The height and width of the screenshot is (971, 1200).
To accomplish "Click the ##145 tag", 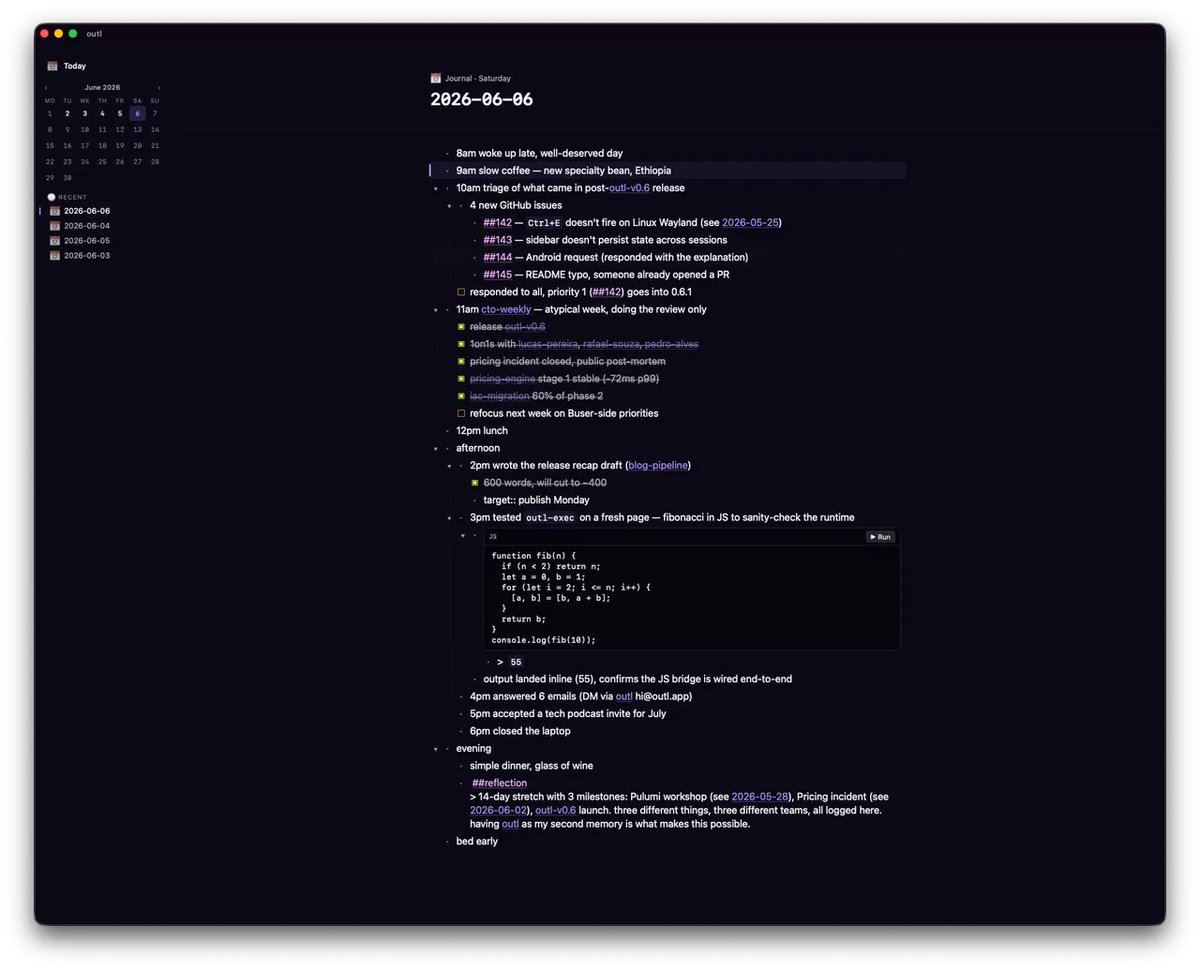I will [x=497, y=275].
